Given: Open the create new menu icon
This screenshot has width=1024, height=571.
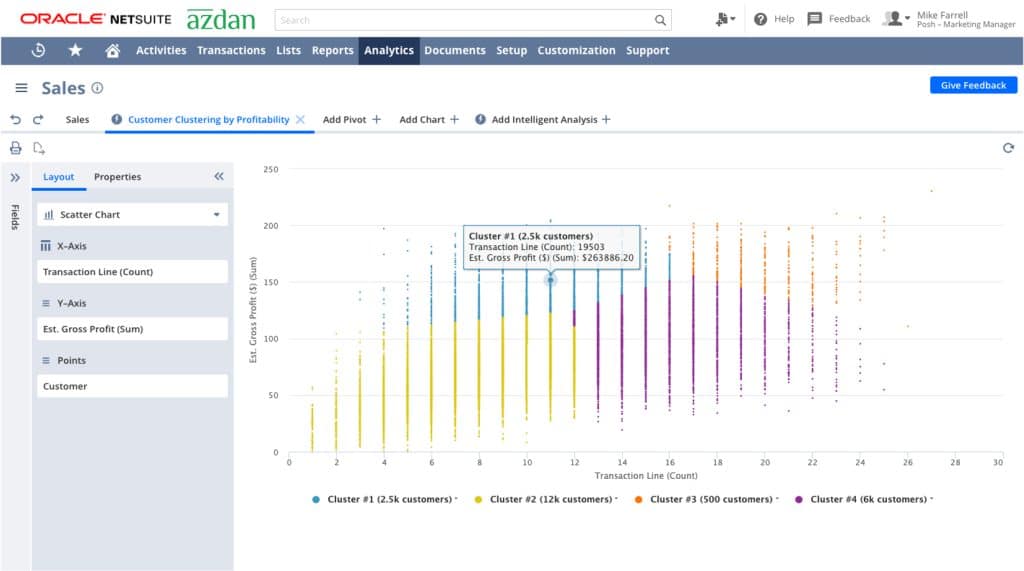Looking at the screenshot, I should 725,19.
